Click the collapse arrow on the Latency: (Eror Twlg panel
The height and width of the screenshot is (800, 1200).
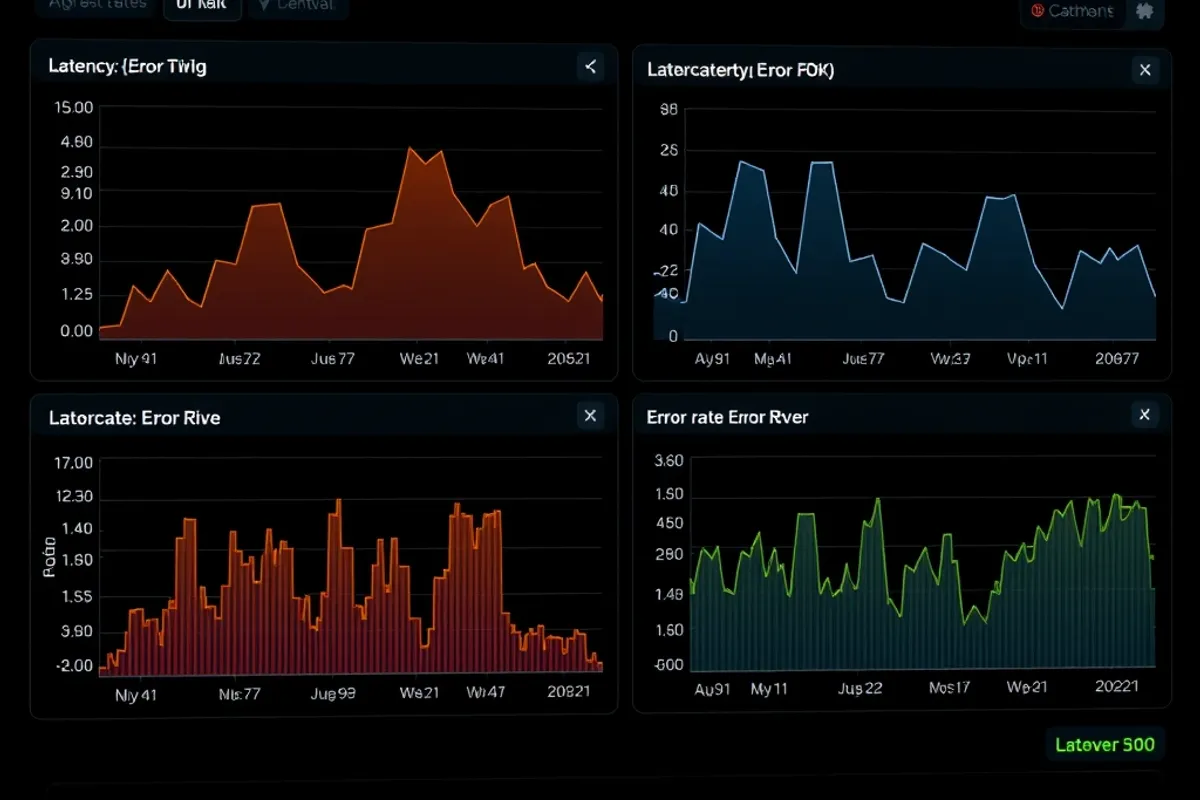[590, 67]
